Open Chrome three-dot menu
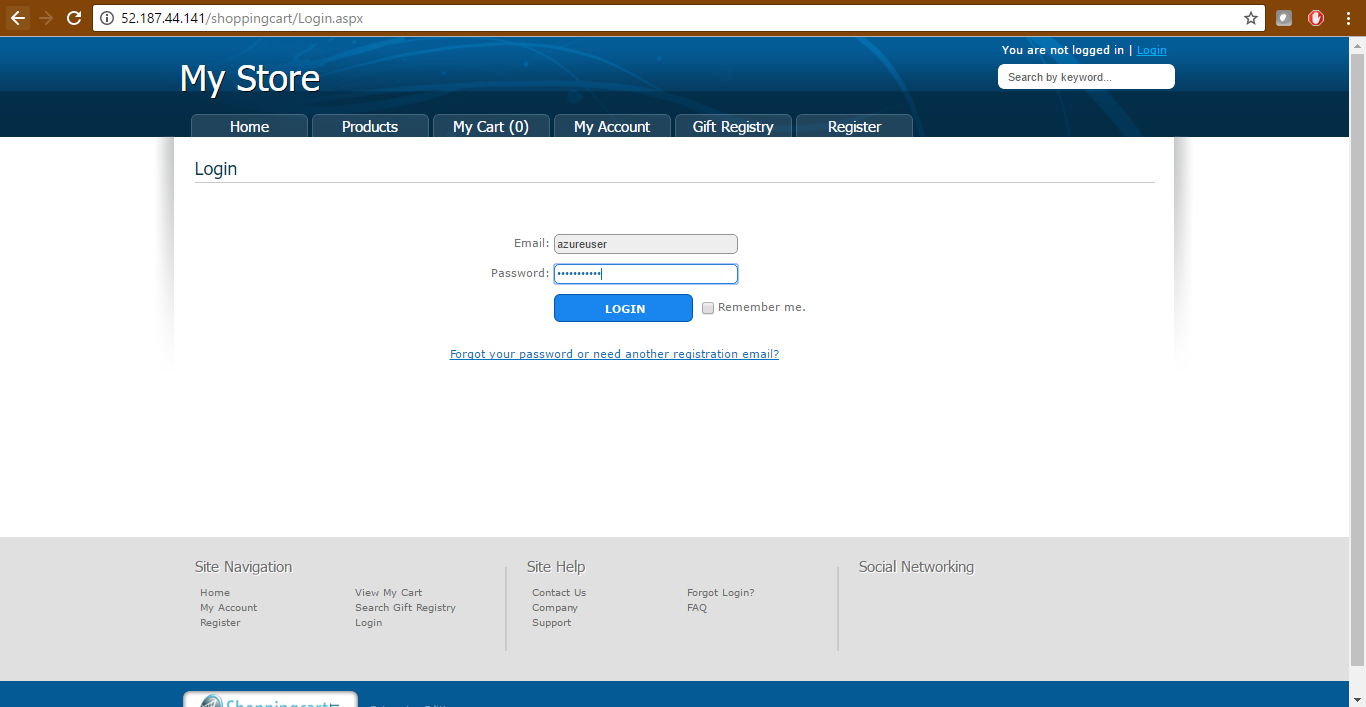 1348,18
